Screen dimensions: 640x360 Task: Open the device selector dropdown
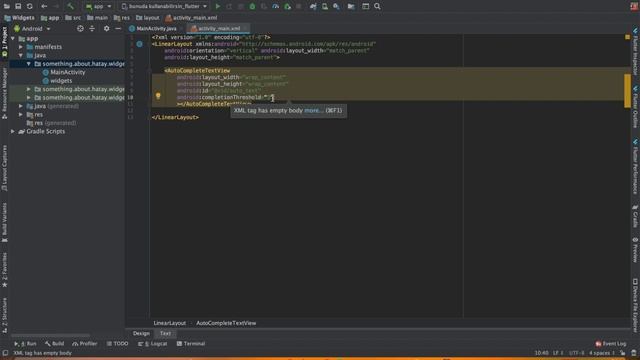point(164,6)
